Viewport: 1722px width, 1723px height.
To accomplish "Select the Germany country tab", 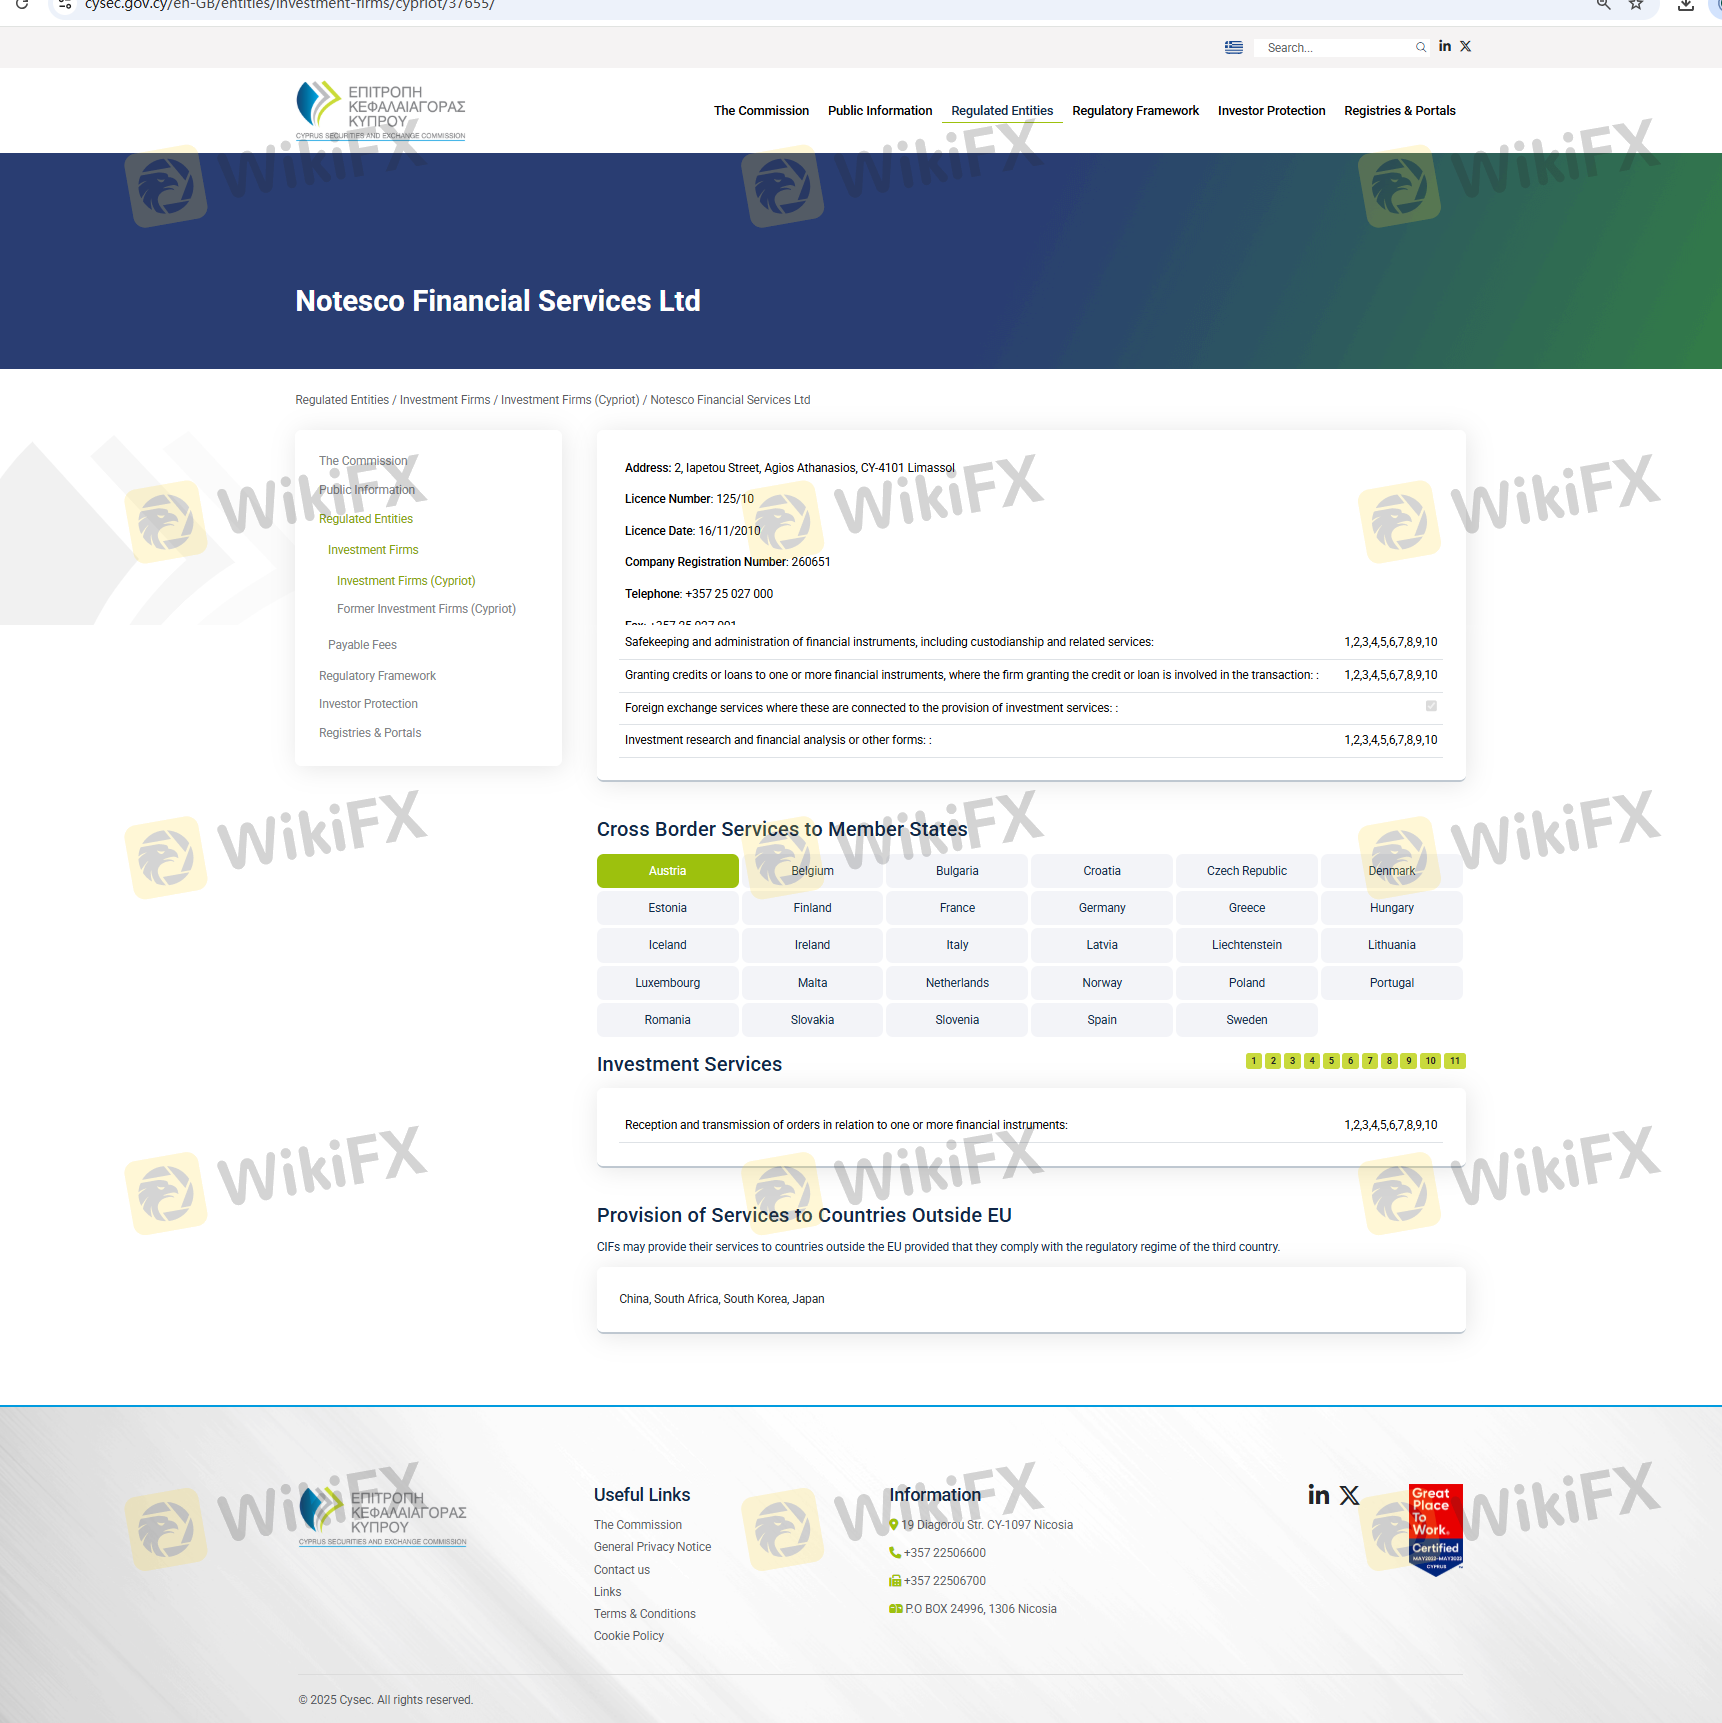I will (x=1102, y=908).
